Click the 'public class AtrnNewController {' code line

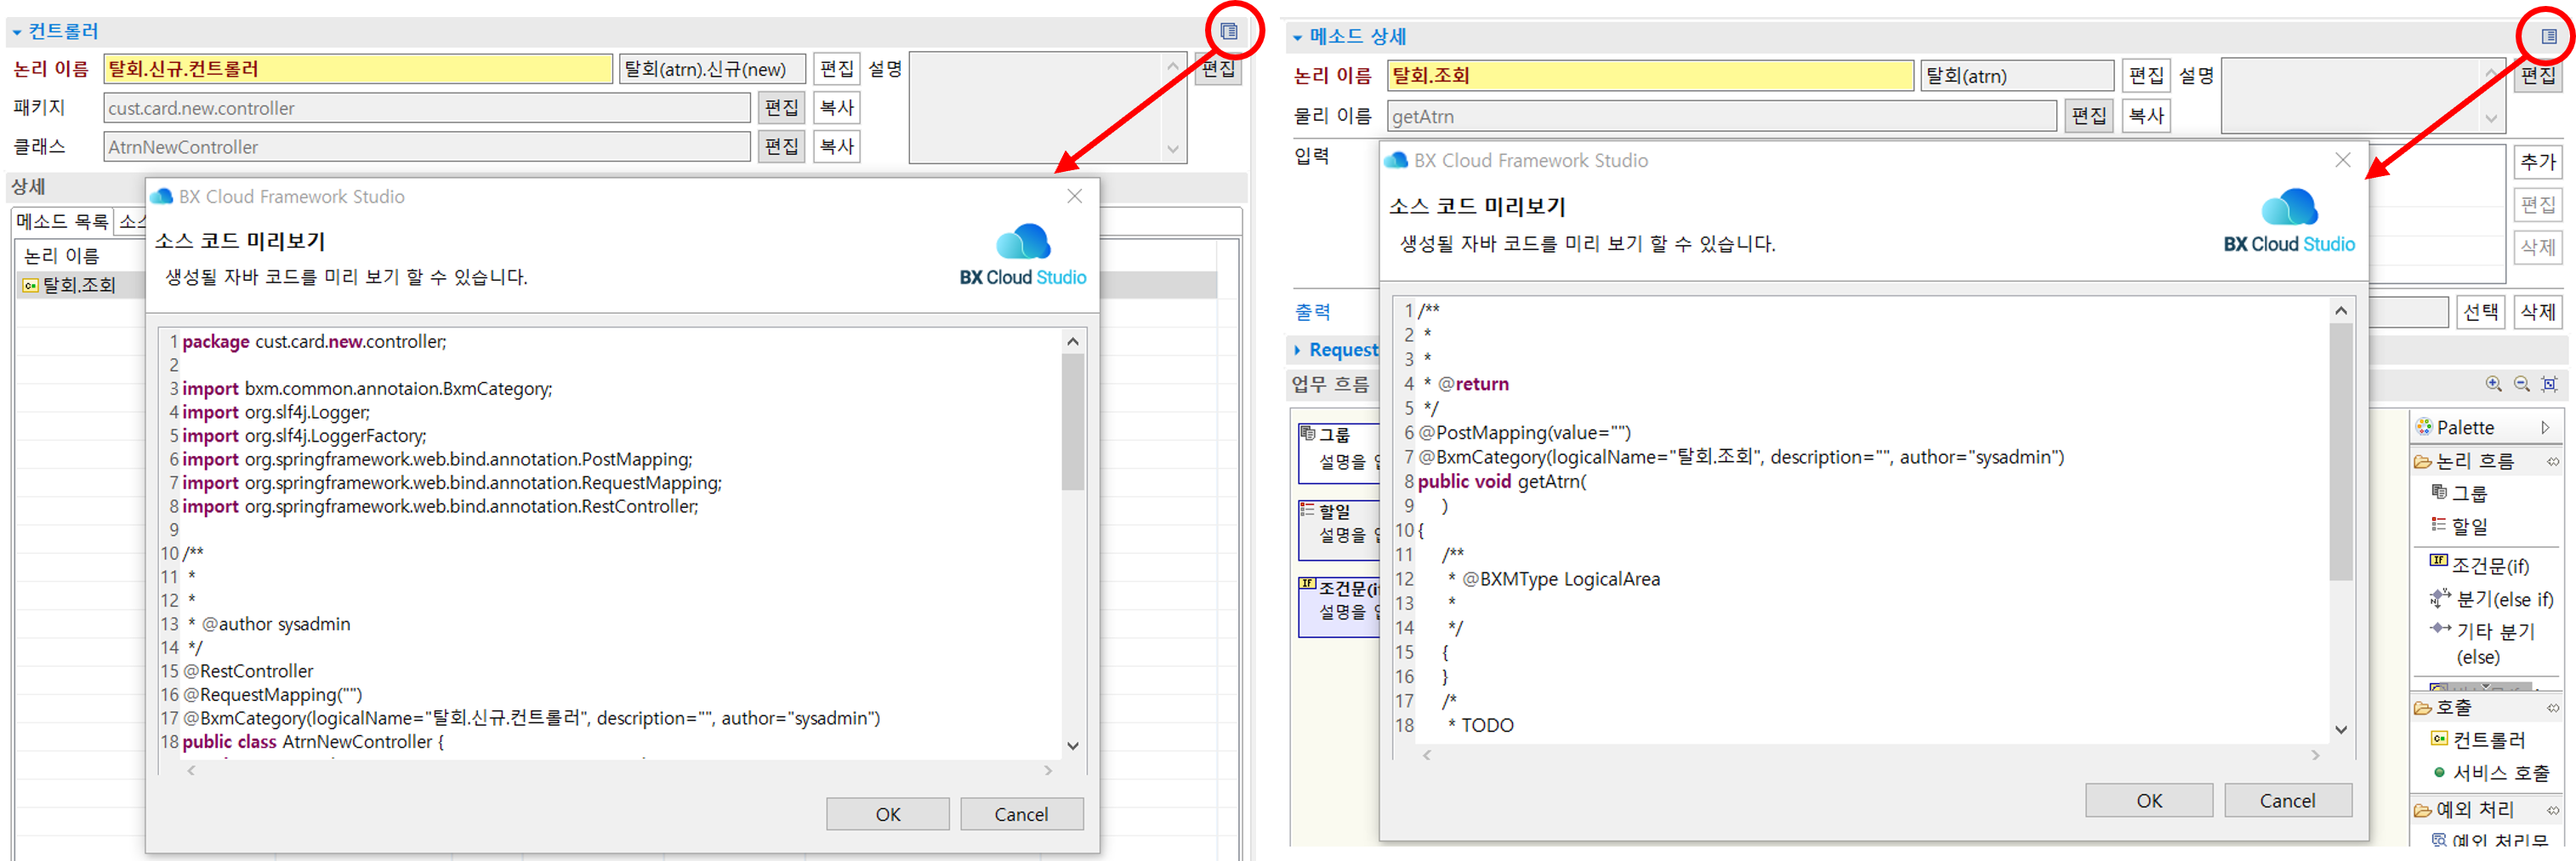pos(313,742)
